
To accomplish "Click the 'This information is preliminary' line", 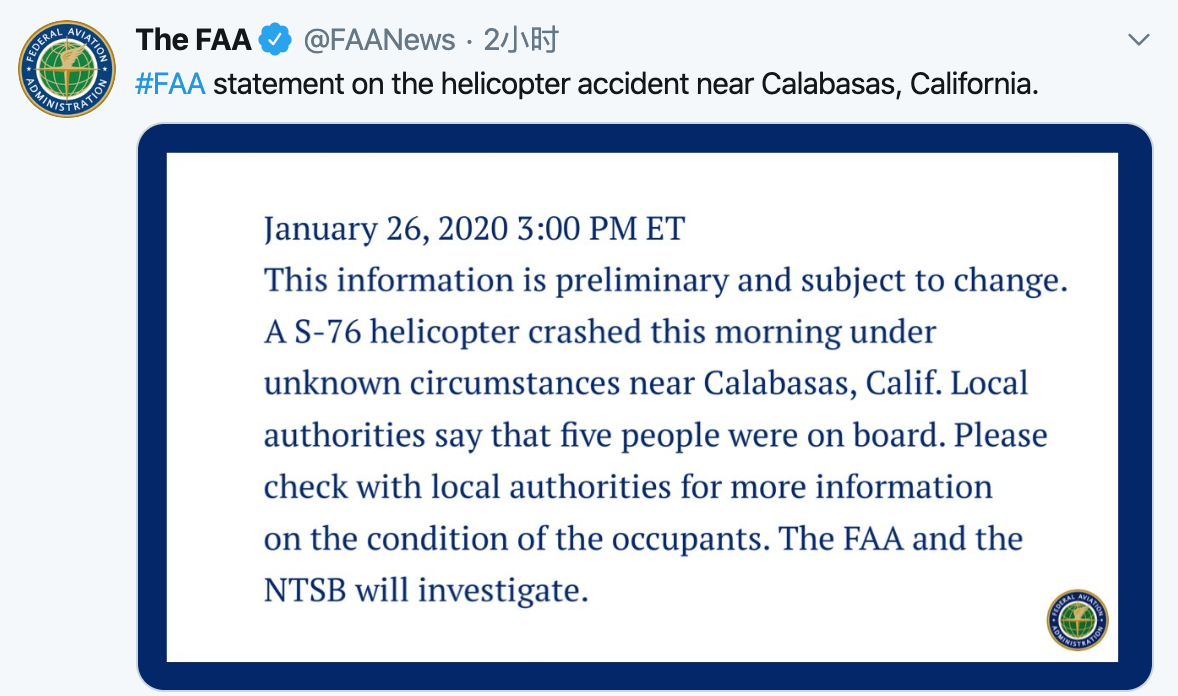I will pos(666,280).
